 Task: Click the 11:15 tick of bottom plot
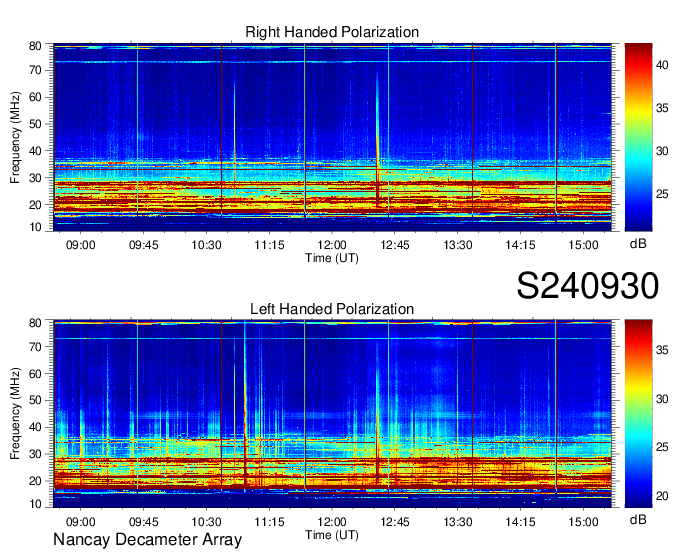269,522
